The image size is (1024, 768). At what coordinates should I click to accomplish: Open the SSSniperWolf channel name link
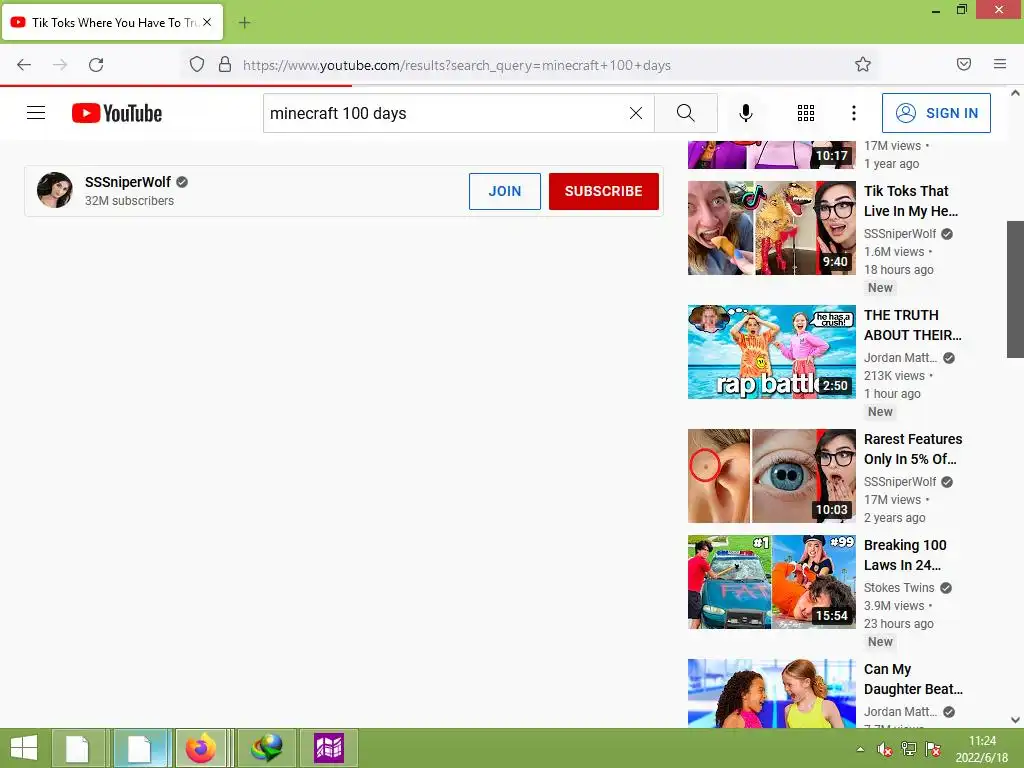(x=128, y=182)
